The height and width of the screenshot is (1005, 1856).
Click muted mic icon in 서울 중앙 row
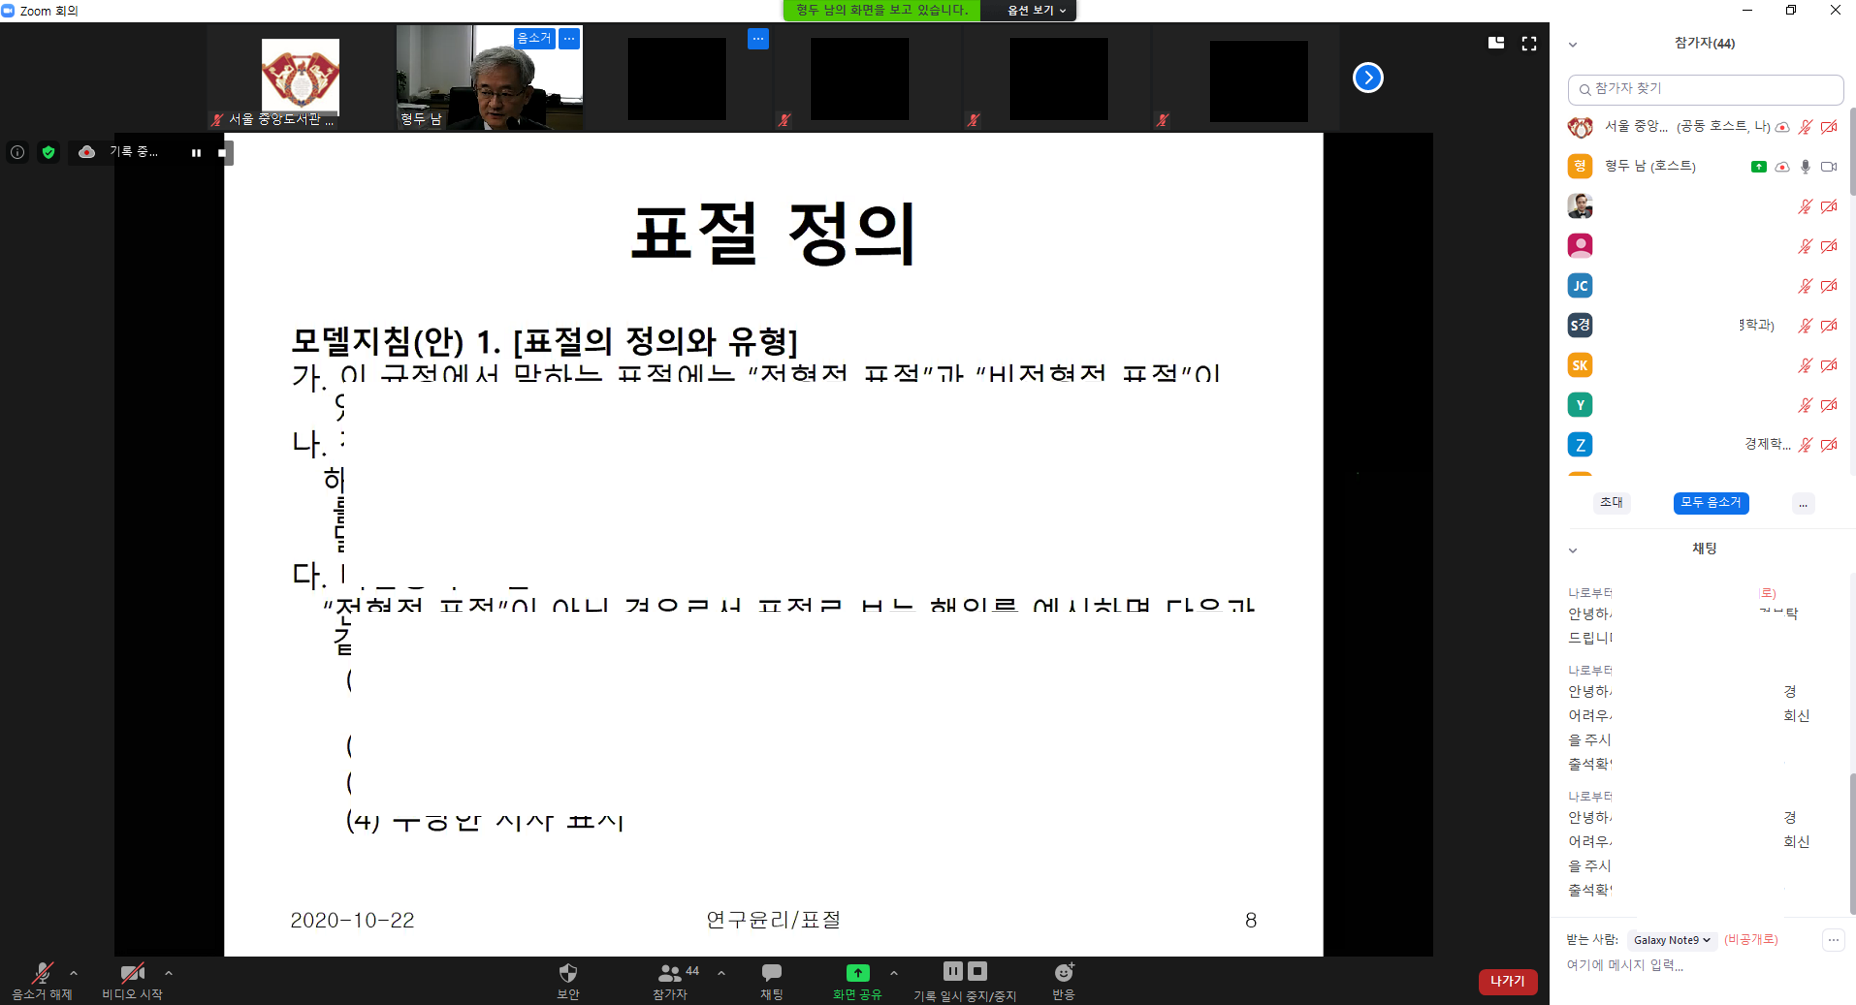pos(1805,127)
